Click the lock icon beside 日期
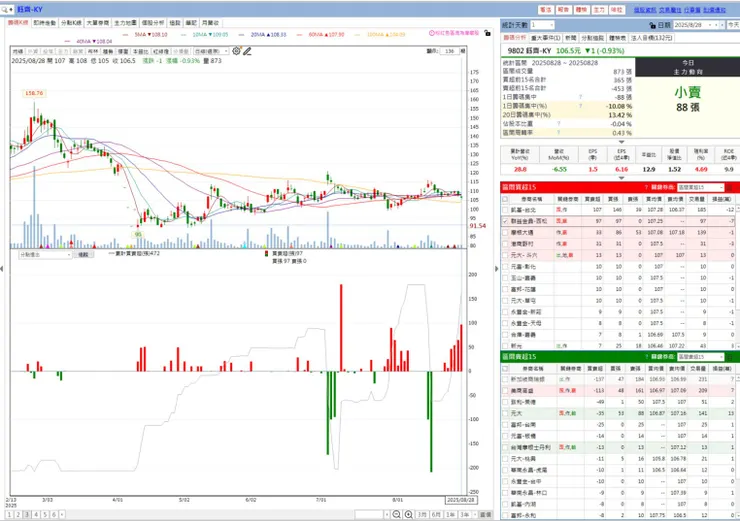The height and width of the screenshot is (521, 740). click(x=652, y=25)
